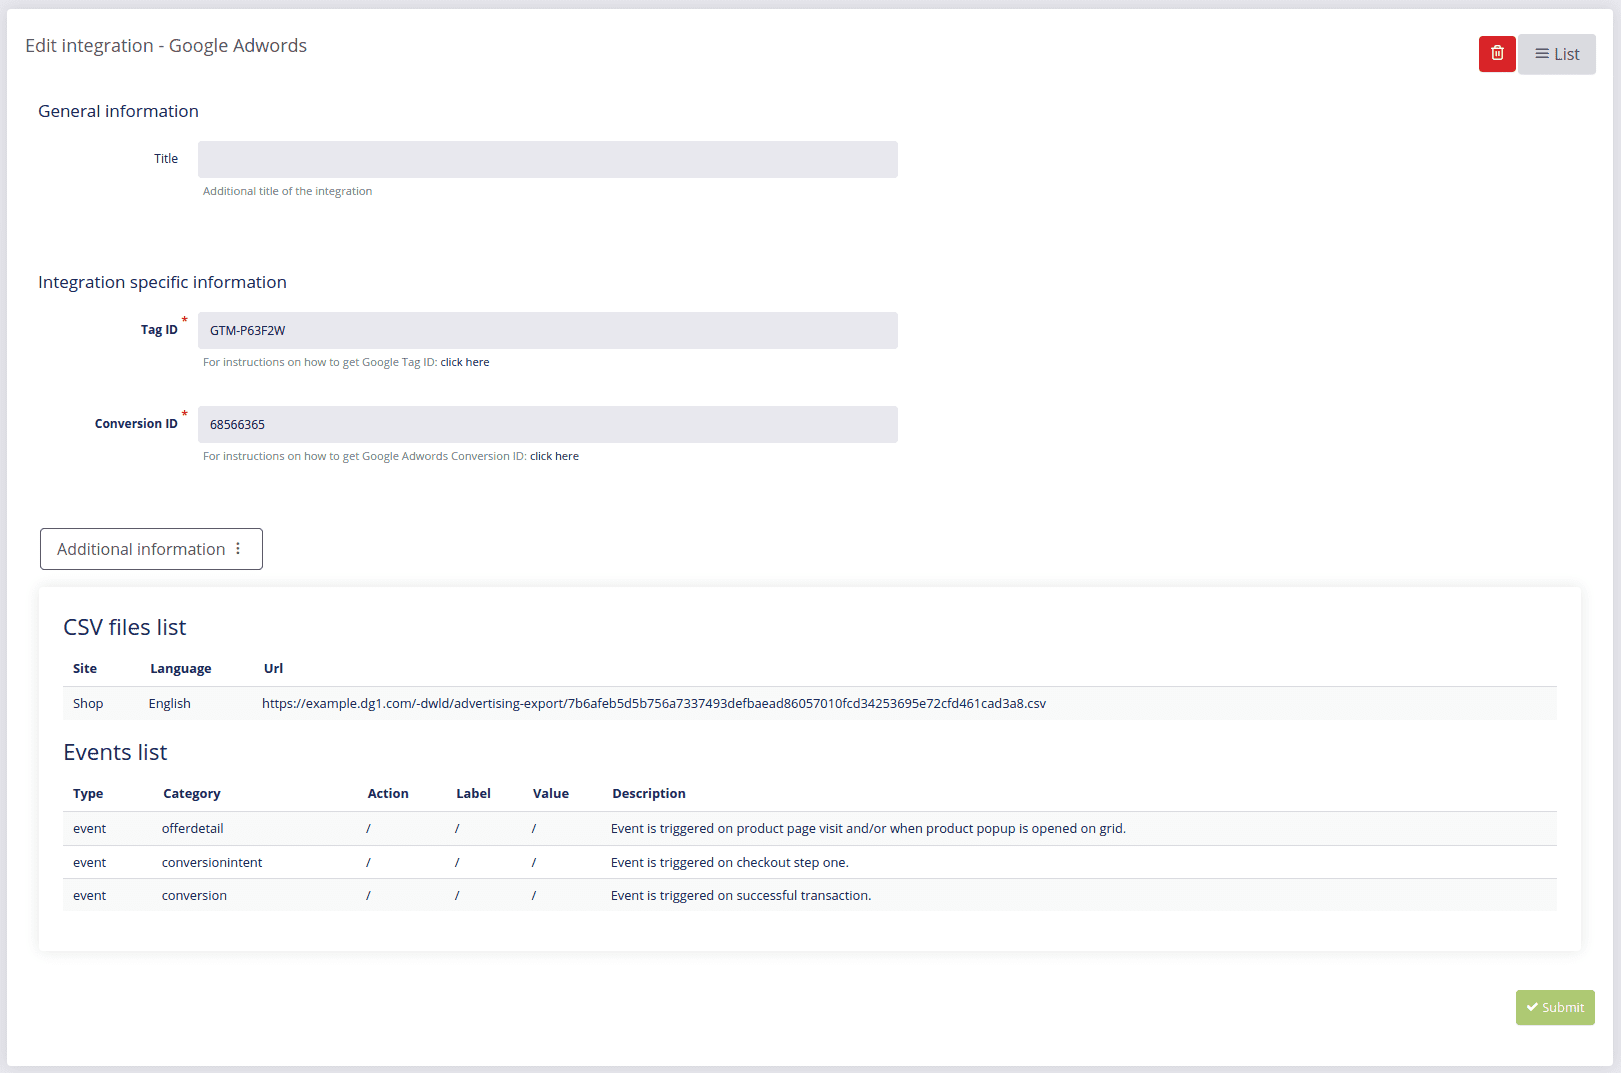Click 'Integration specific information' heading

(162, 282)
